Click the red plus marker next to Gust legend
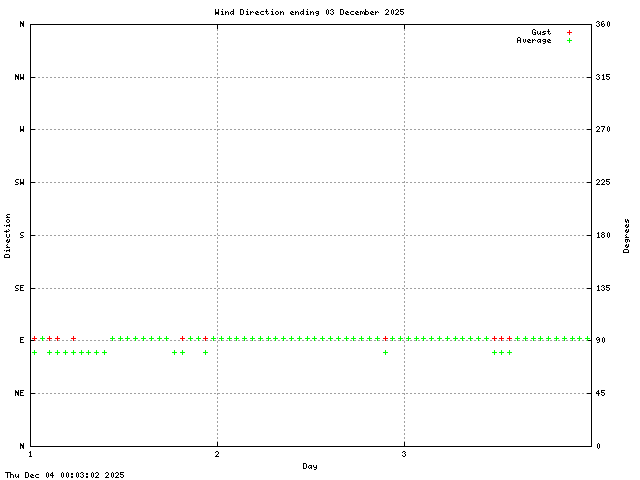 point(569,32)
